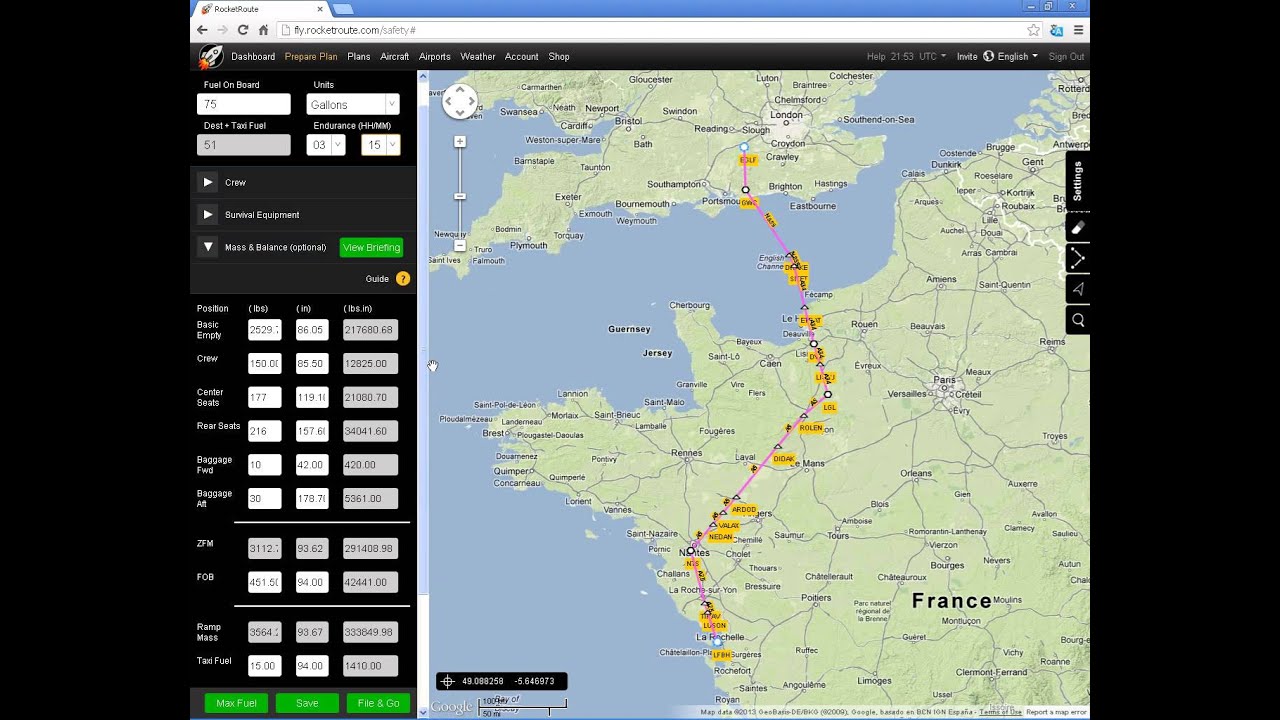Select the eraser tool on map sidebar
1280x720 pixels.
pos(1078,228)
